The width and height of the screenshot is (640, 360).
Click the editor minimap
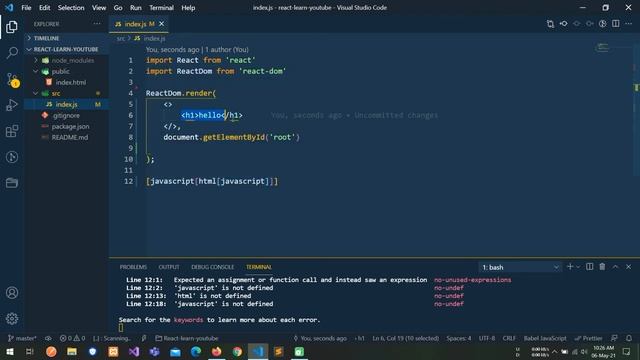(x=602, y=48)
